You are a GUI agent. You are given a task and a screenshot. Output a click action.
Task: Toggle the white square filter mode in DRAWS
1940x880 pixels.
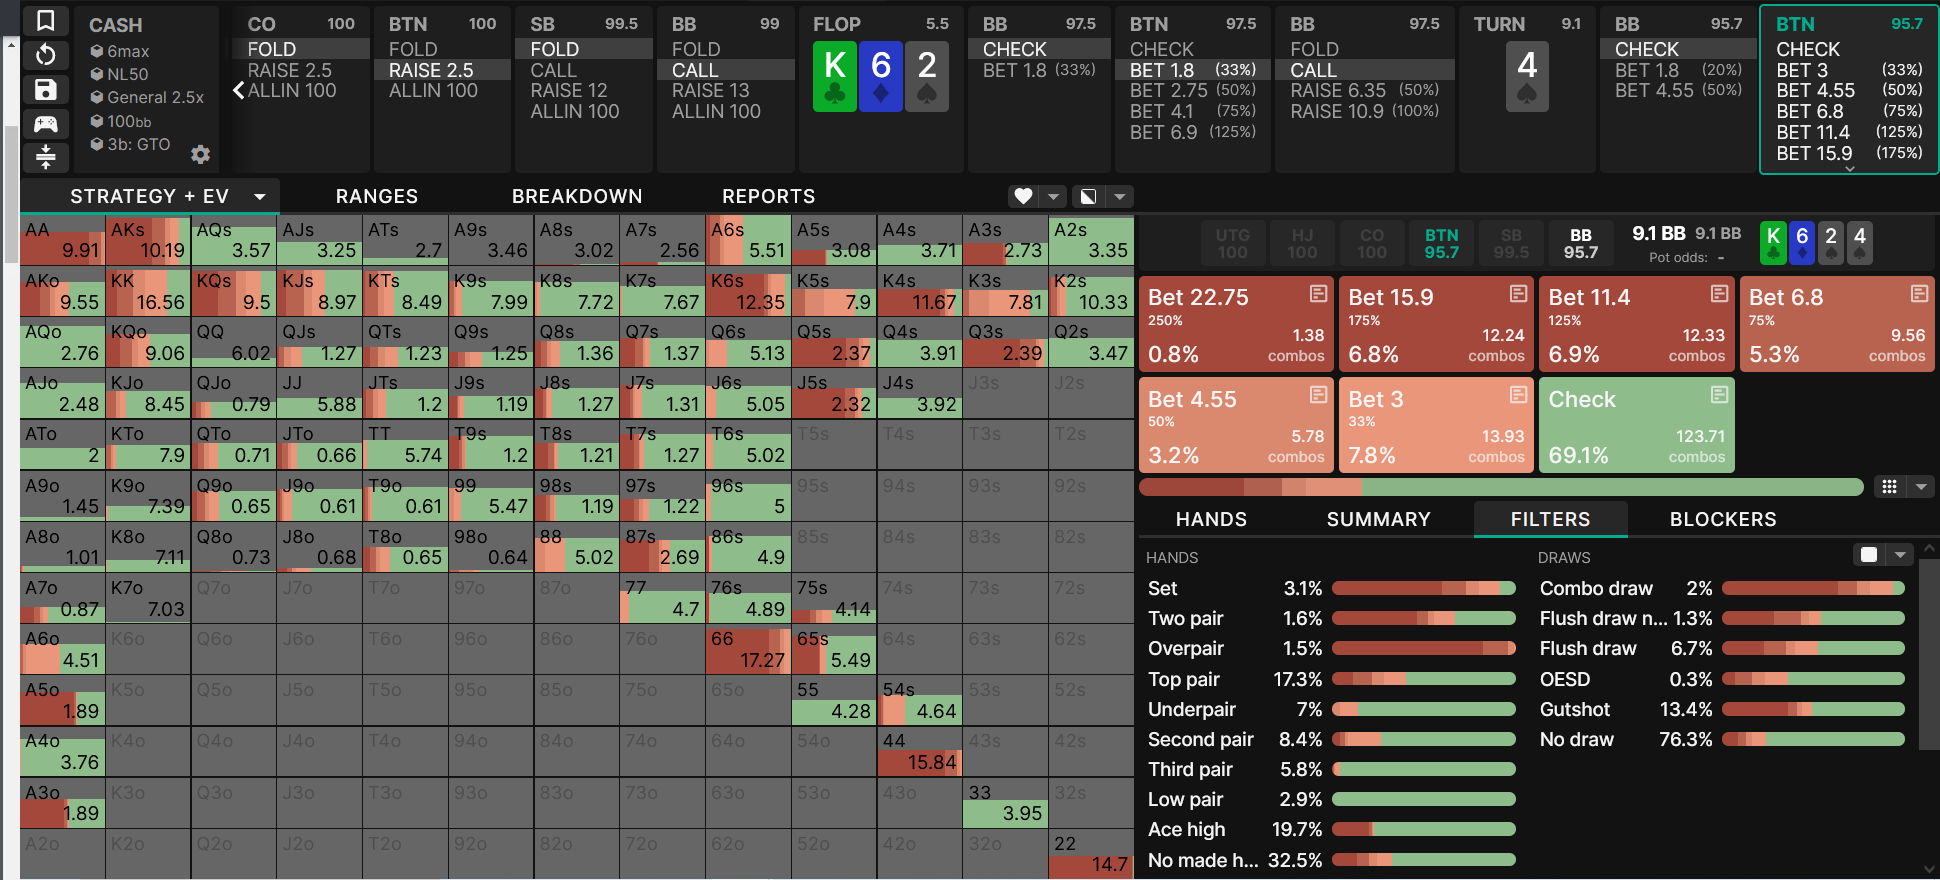(1868, 555)
